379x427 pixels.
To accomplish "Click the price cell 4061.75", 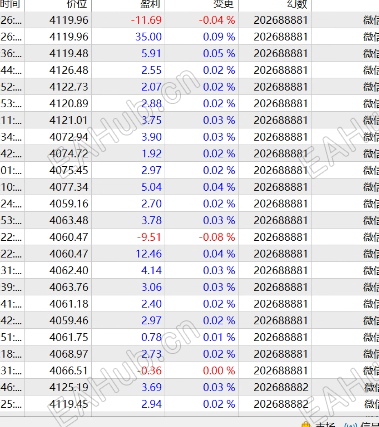I will 69,337.
